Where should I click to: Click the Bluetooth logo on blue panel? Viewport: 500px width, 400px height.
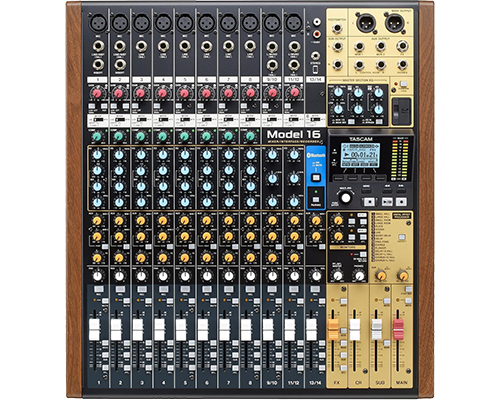coord(315,155)
